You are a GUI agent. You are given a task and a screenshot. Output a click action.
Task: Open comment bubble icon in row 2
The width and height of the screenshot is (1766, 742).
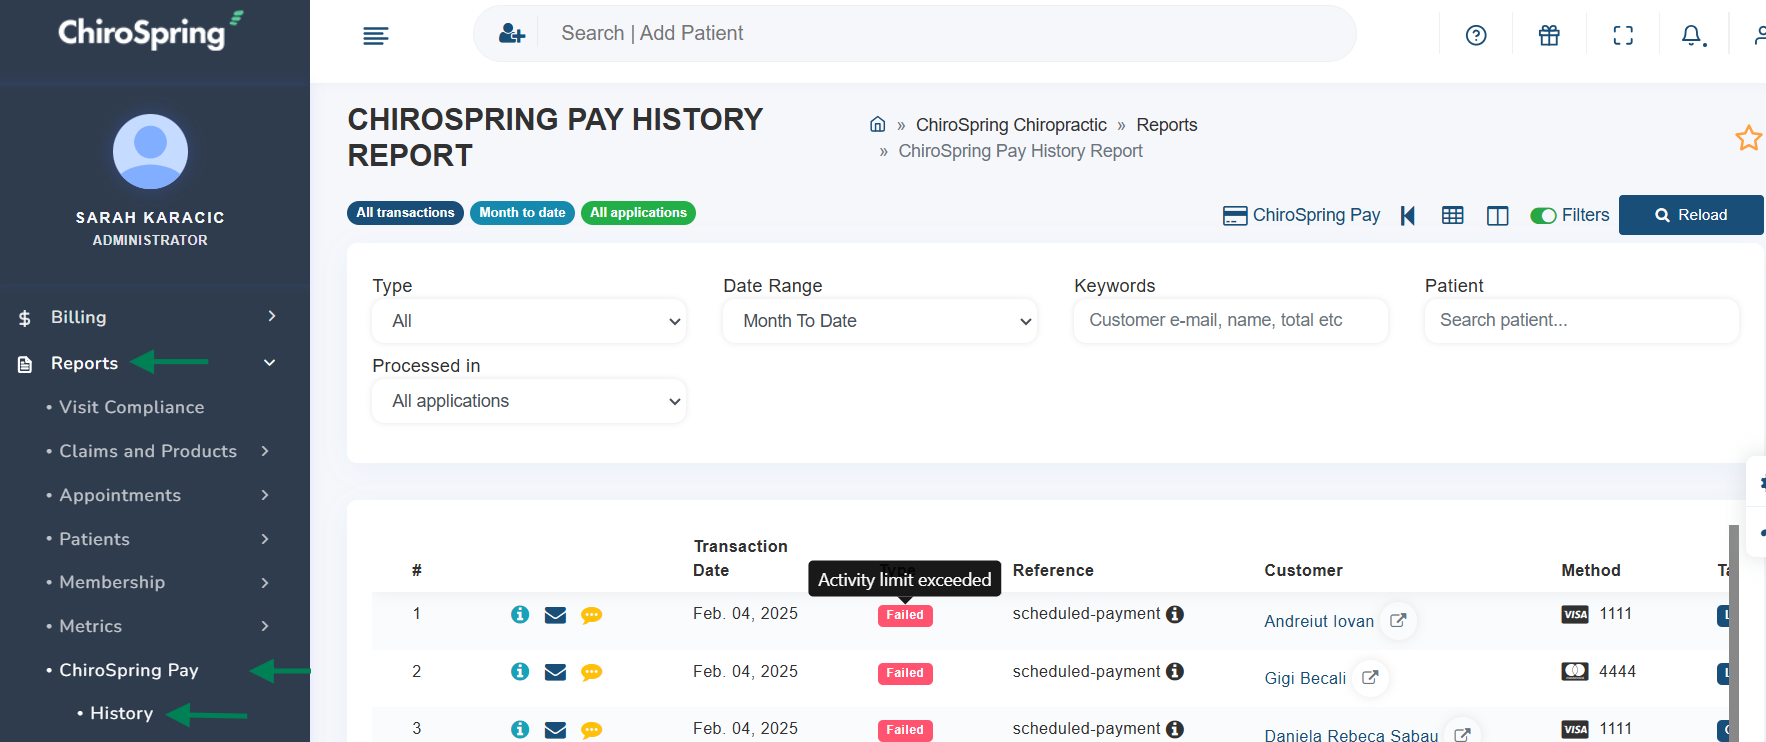pos(591,672)
